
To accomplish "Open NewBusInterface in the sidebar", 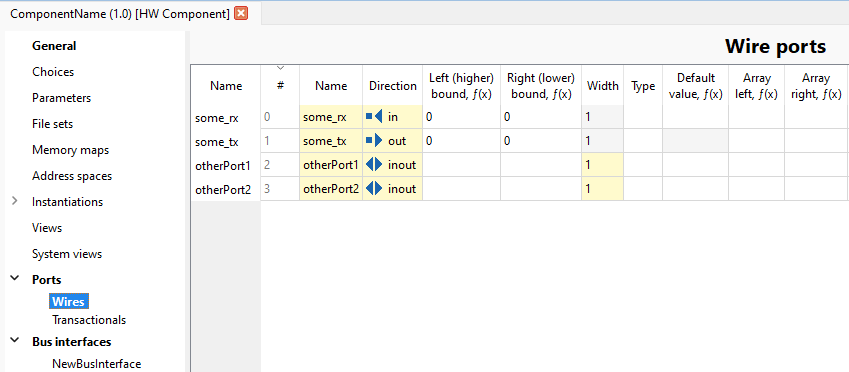I will [96, 363].
